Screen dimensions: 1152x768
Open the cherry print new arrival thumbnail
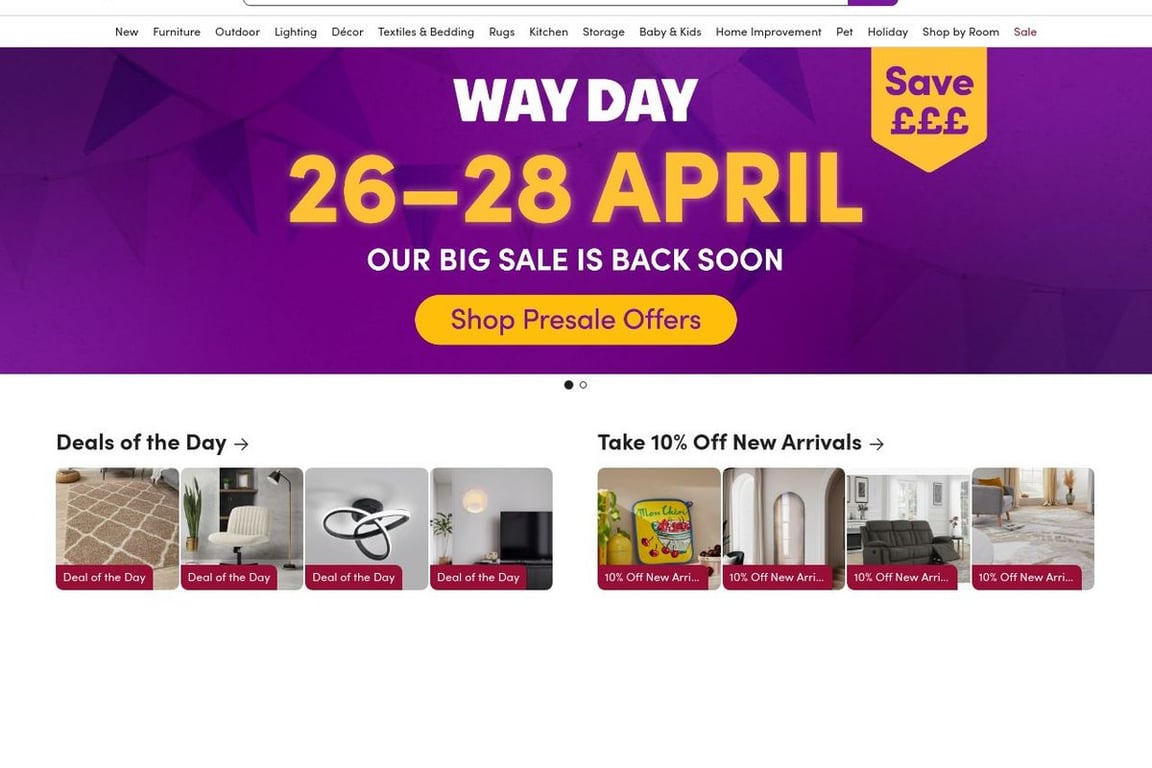[659, 528]
